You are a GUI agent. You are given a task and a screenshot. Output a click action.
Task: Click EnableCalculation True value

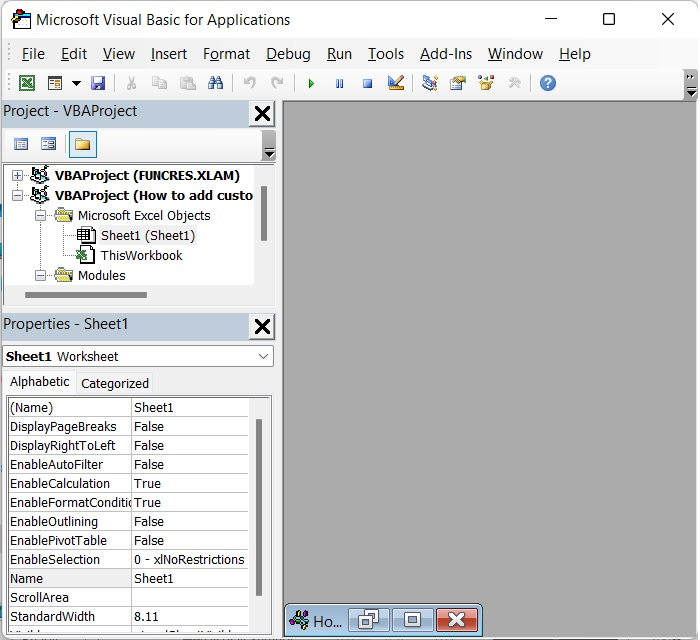(190, 483)
